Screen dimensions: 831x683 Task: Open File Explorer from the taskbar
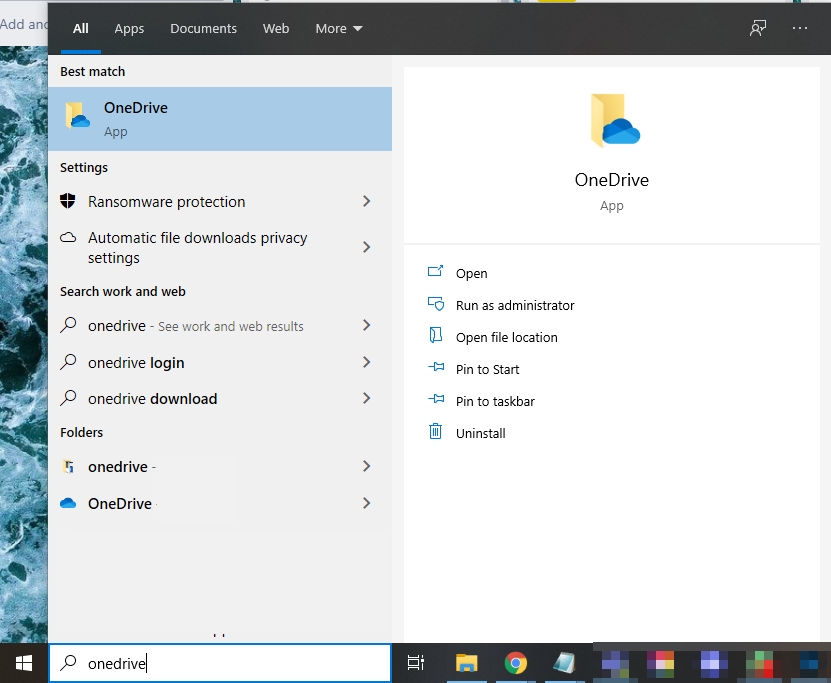coord(466,663)
